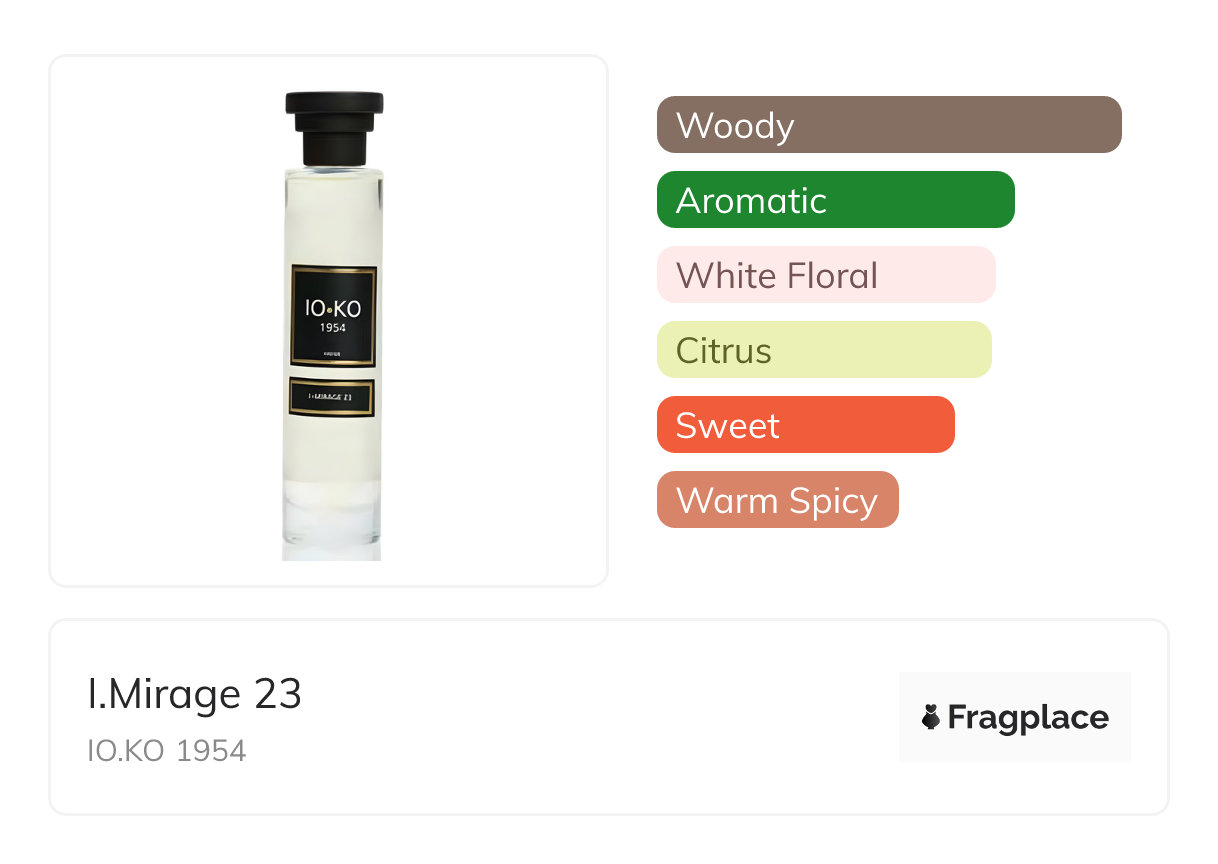This screenshot has height=864, width=1218.
Task: Select the orange Sweet accord bar
Action: (x=806, y=425)
